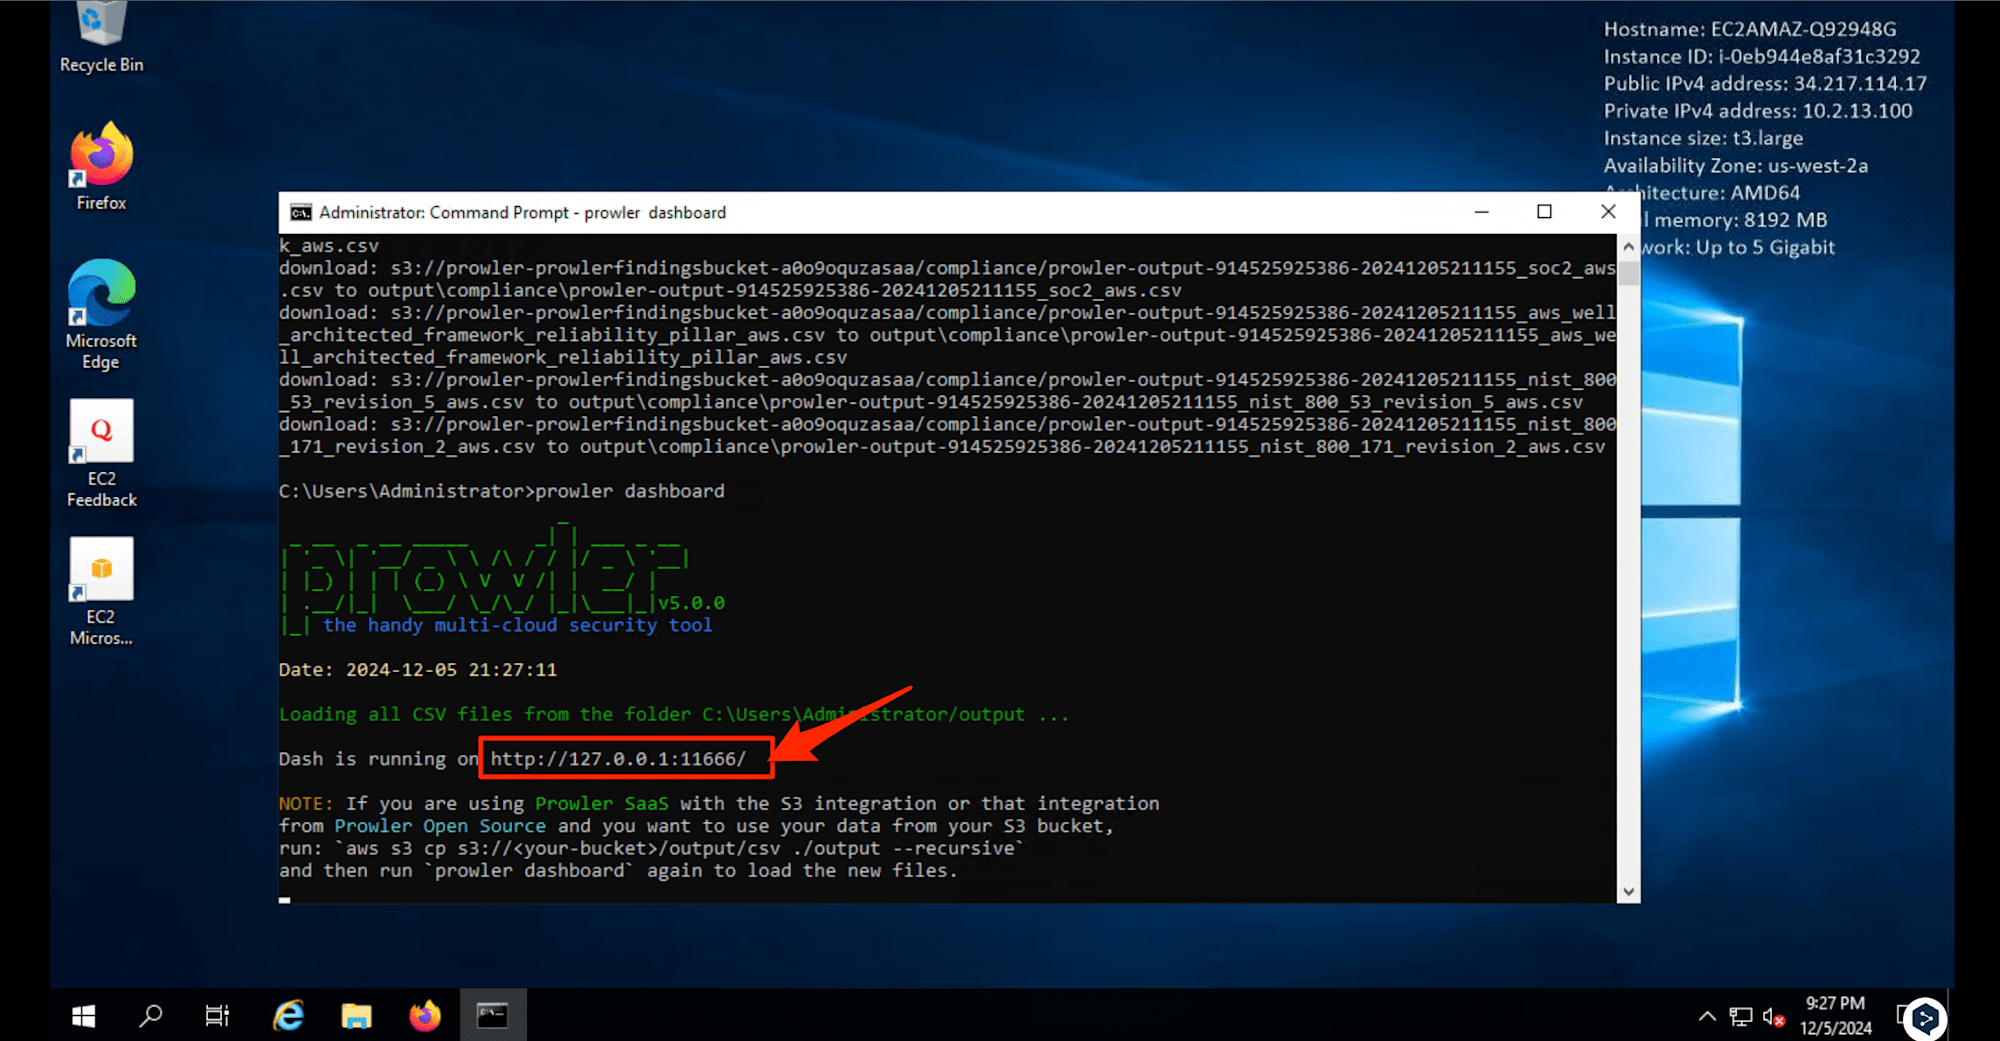Screen dimensions: 2000x1041
Task: Launch Firefox from the taskbar
Action: [x=425, y=1016]
